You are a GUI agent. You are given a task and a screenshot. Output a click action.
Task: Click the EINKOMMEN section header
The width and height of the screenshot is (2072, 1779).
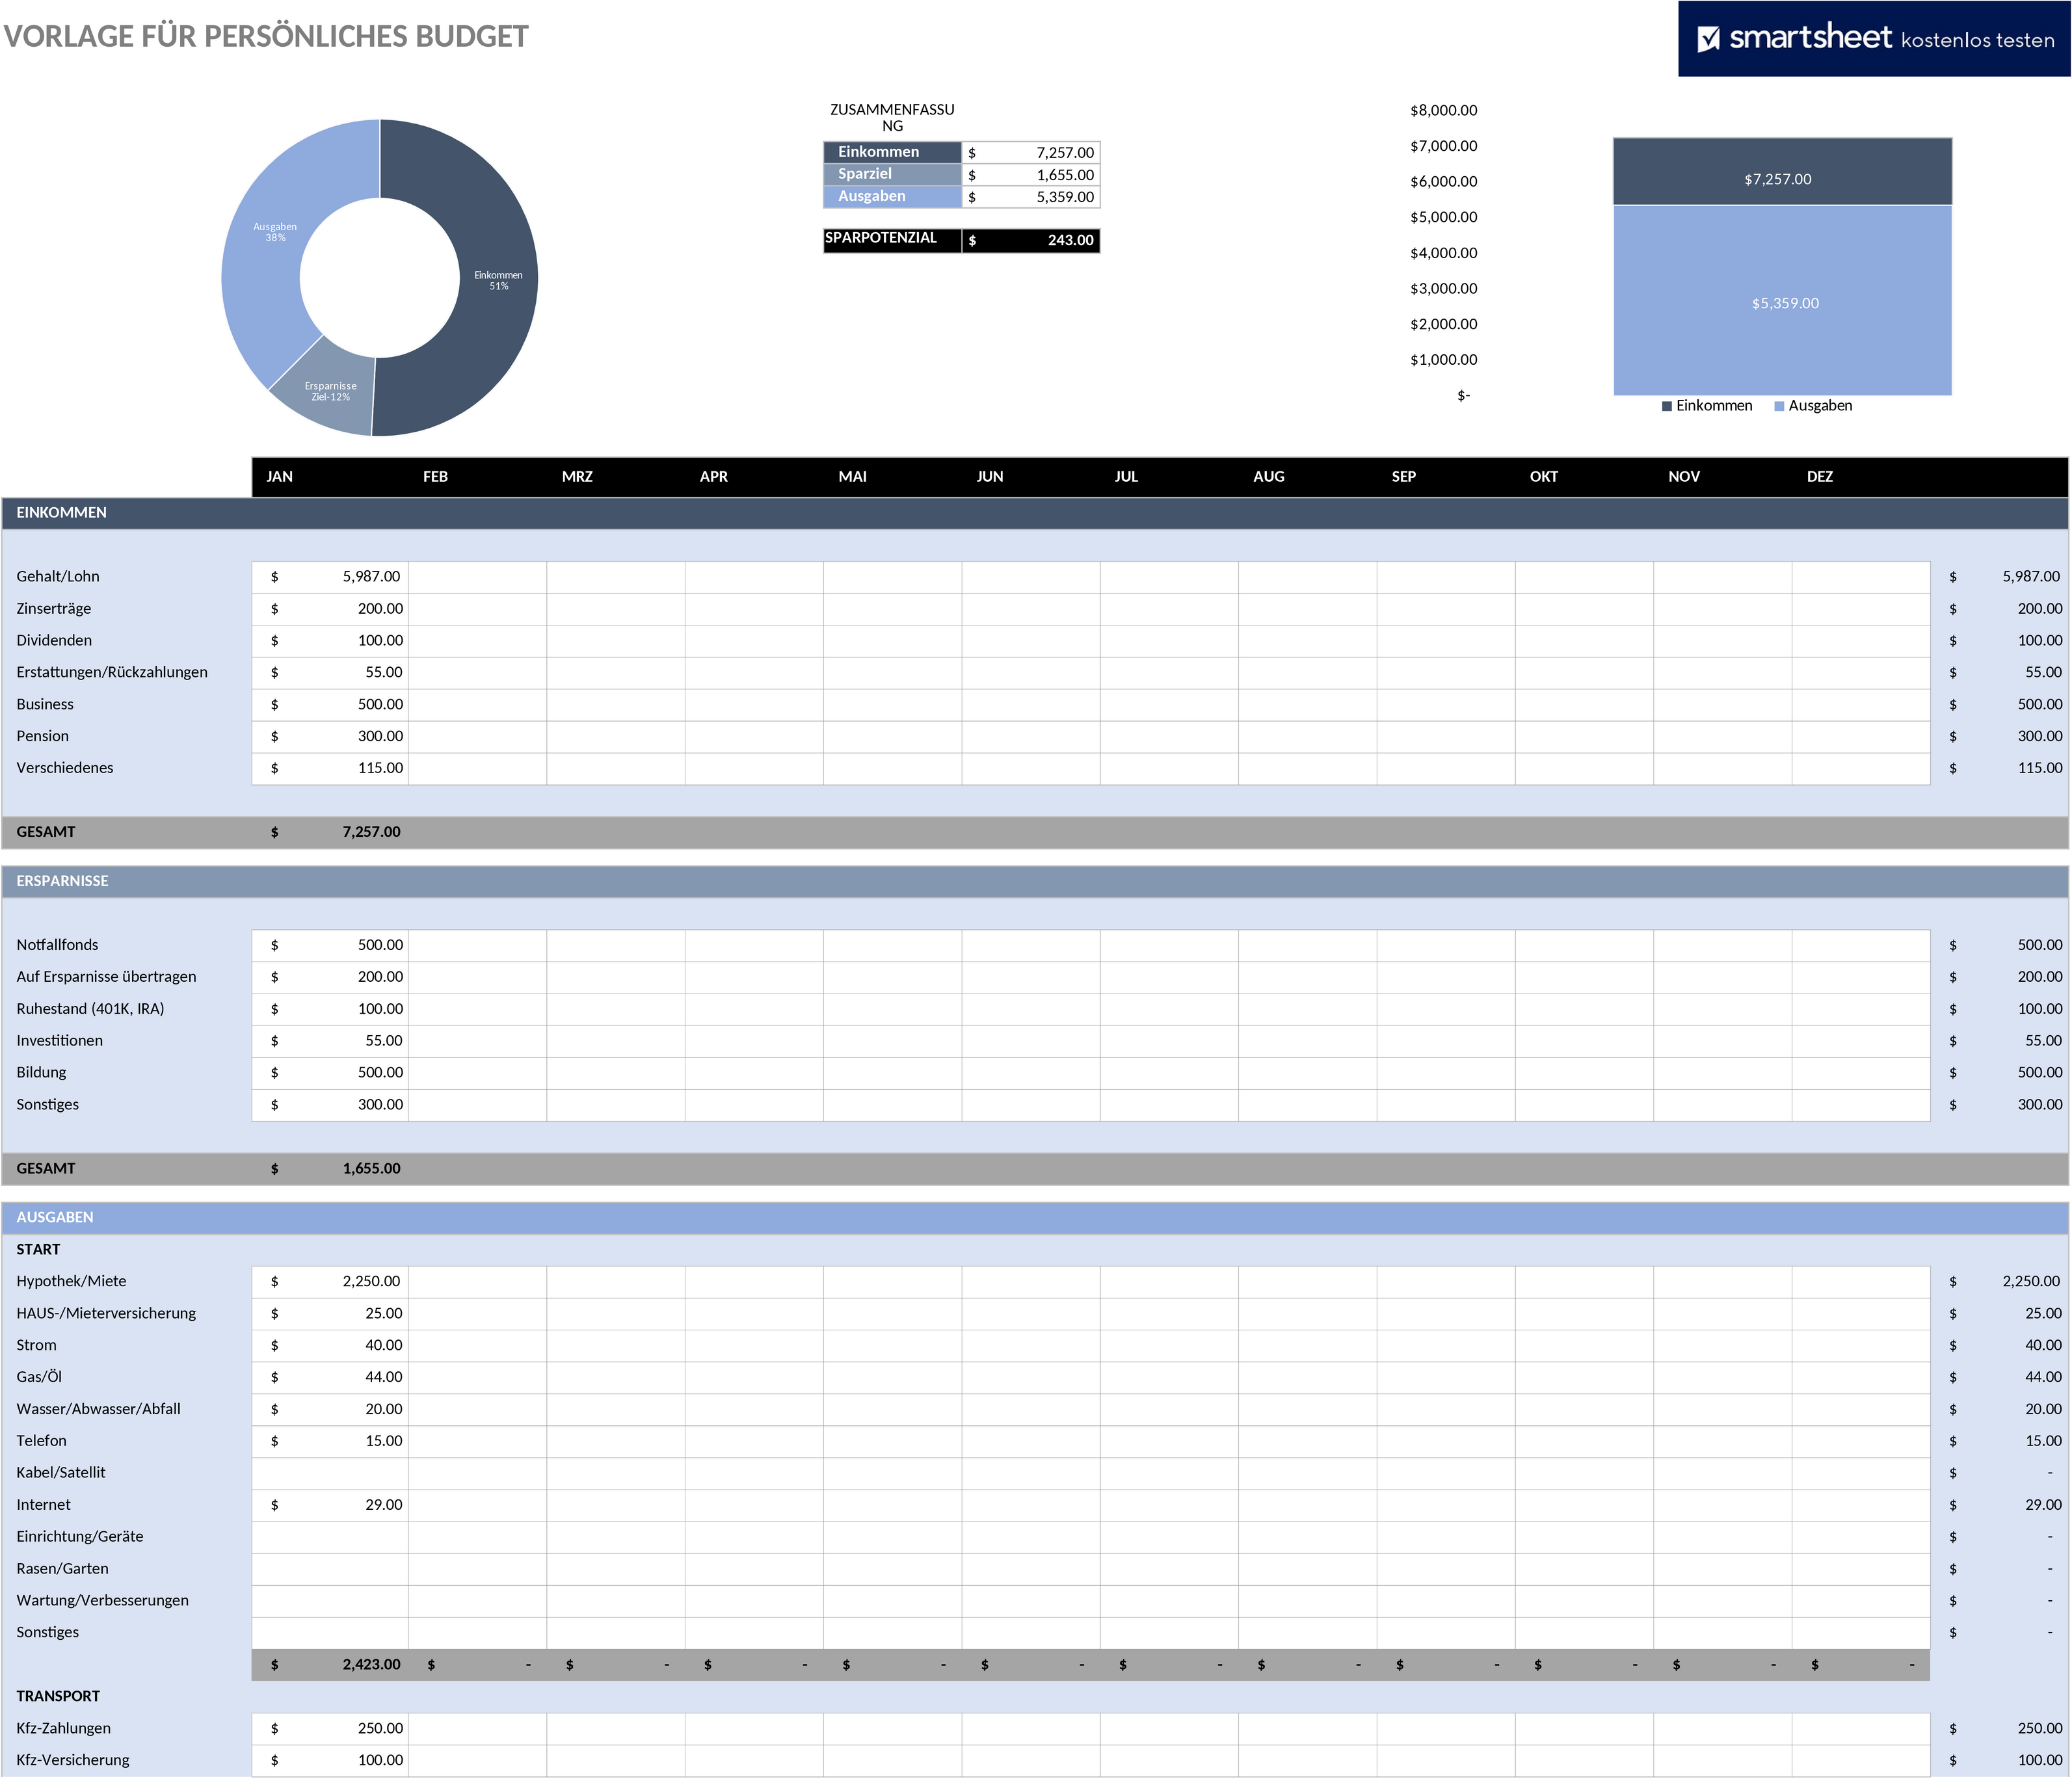(1035, 513)
